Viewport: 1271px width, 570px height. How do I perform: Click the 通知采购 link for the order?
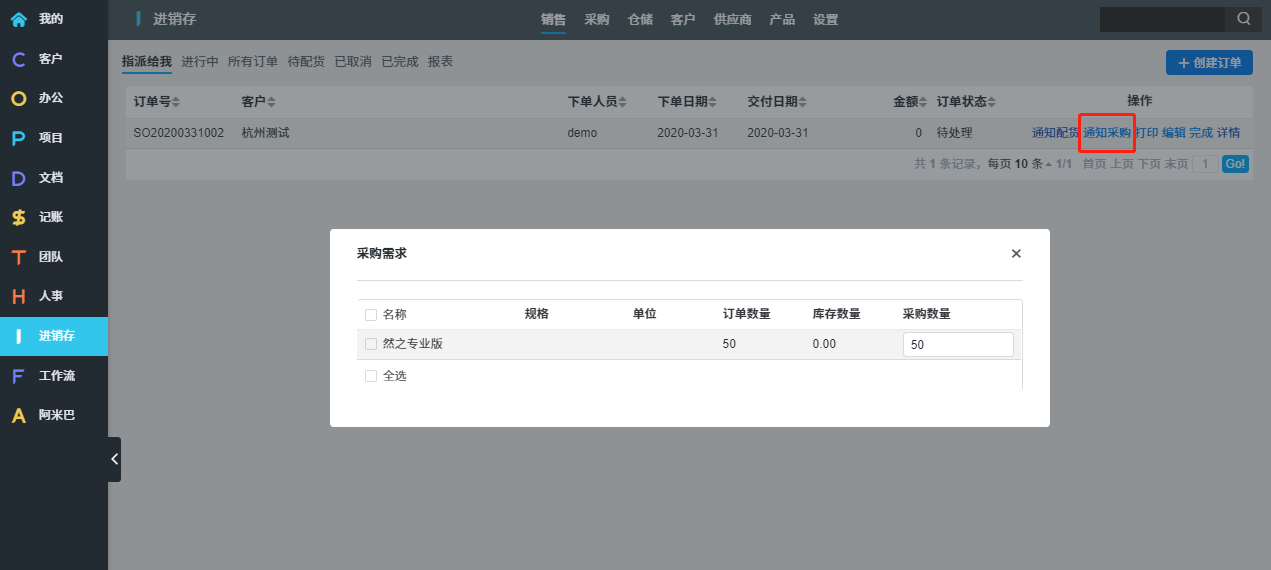(1106, 133)
